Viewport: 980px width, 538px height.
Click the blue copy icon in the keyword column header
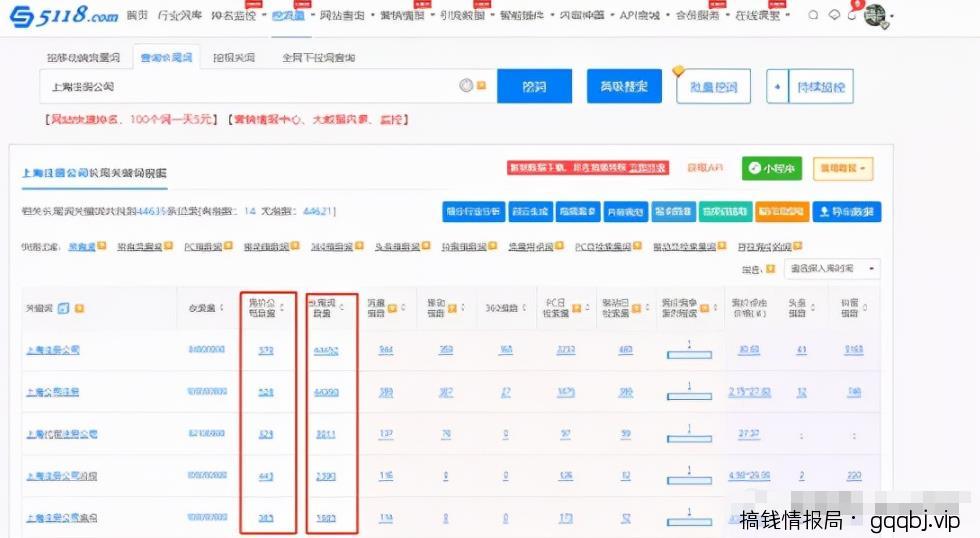tap(64, 308)
